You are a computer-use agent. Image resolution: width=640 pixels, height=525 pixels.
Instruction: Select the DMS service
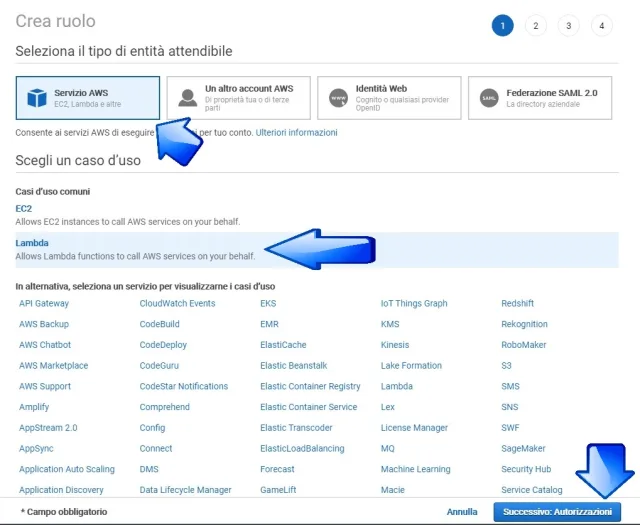point(149,469)
